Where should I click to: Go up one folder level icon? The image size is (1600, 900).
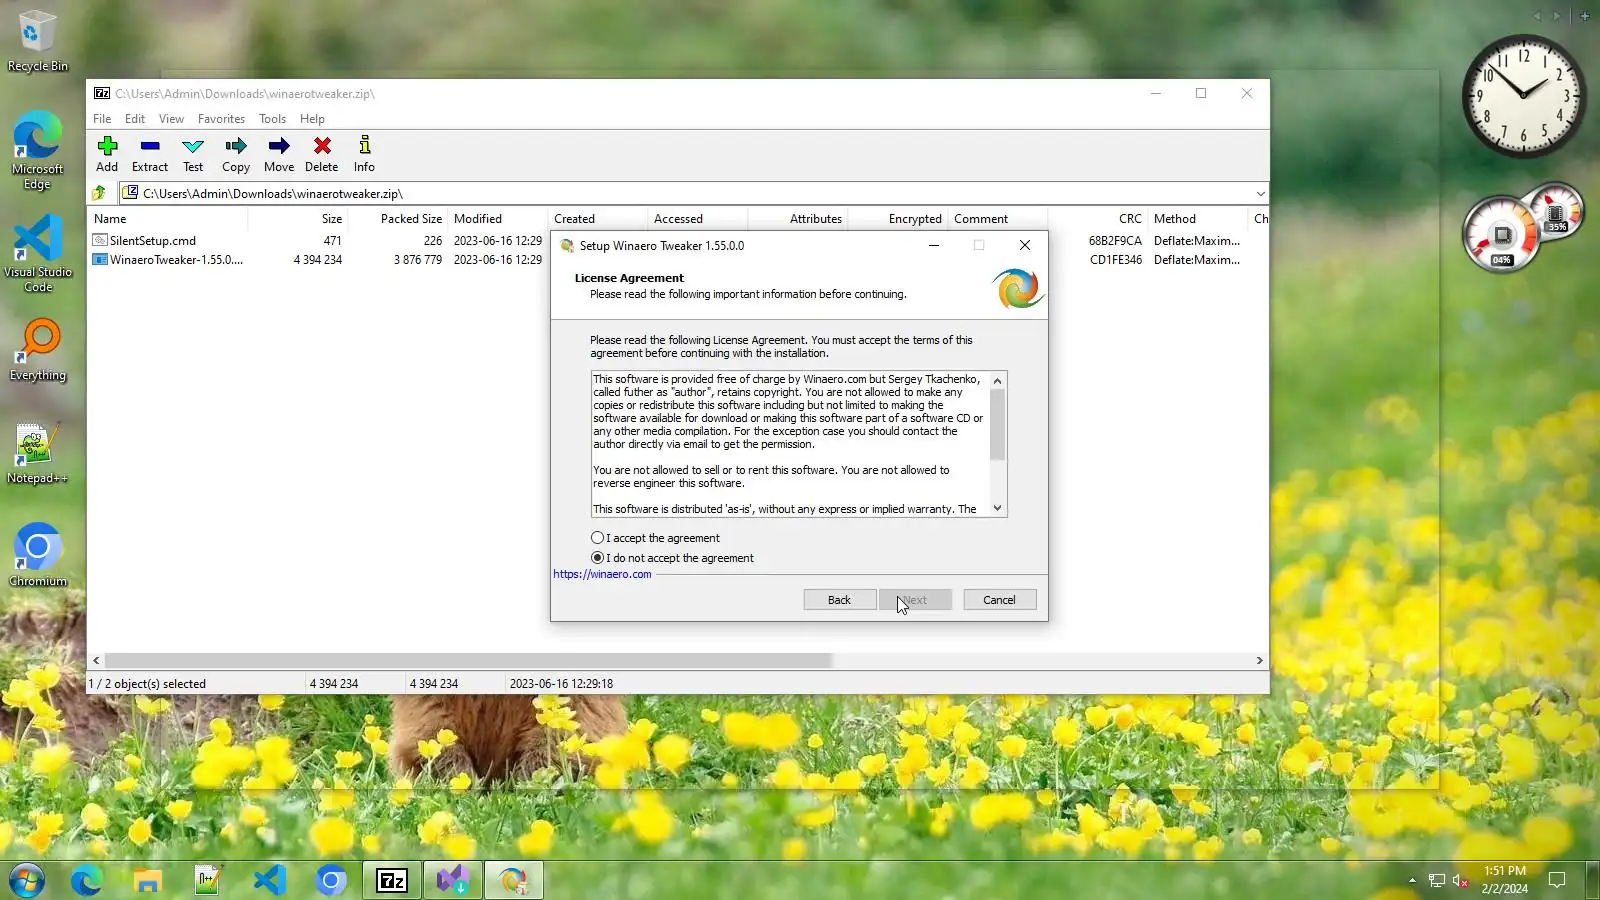pyautogui.click(x=99, y=193)
